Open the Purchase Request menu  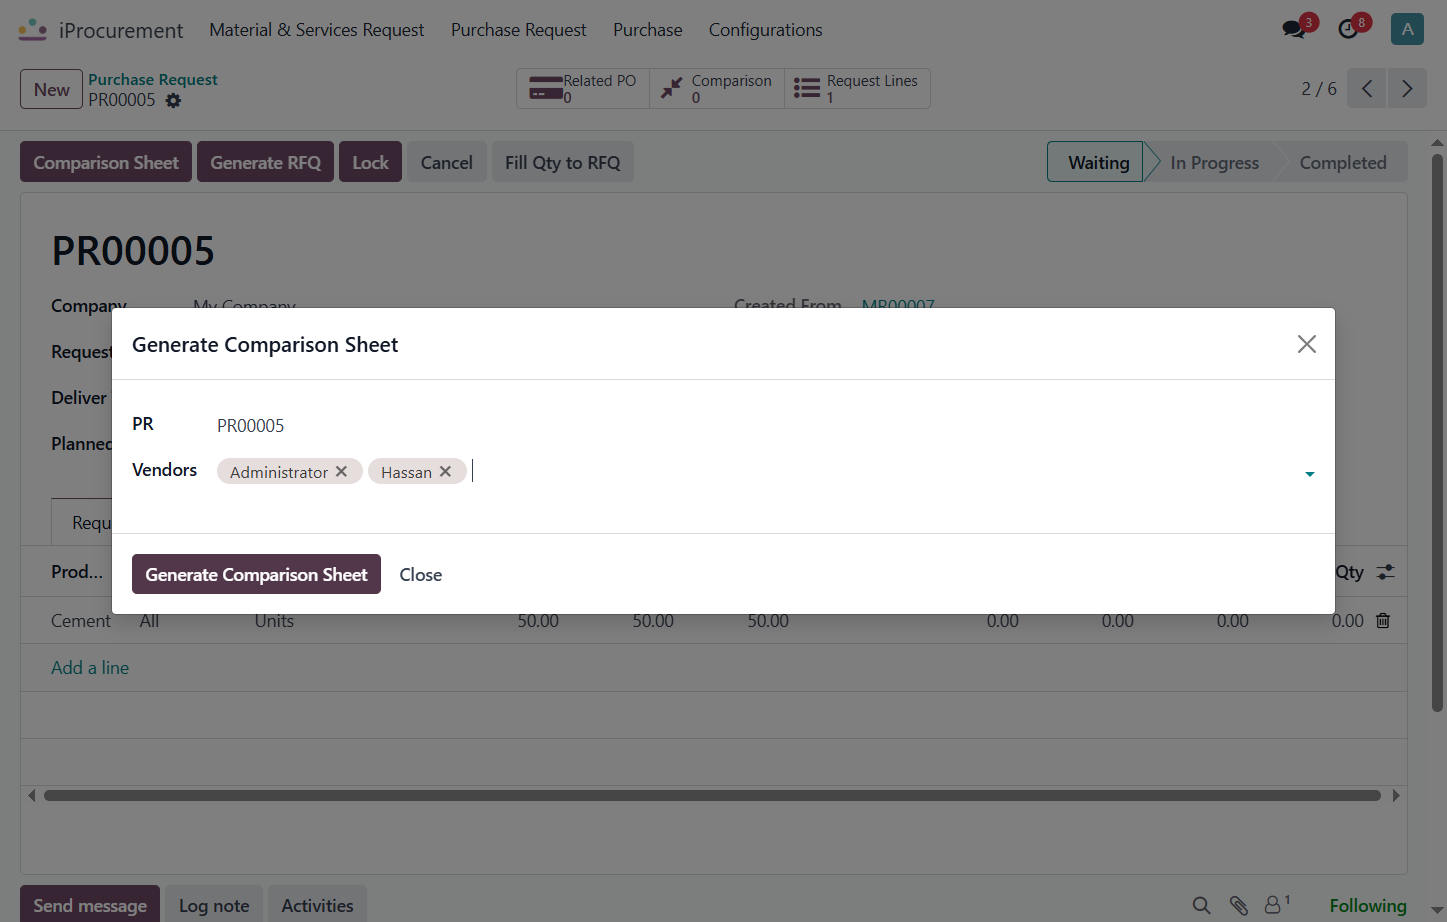(x=518, y=30)
